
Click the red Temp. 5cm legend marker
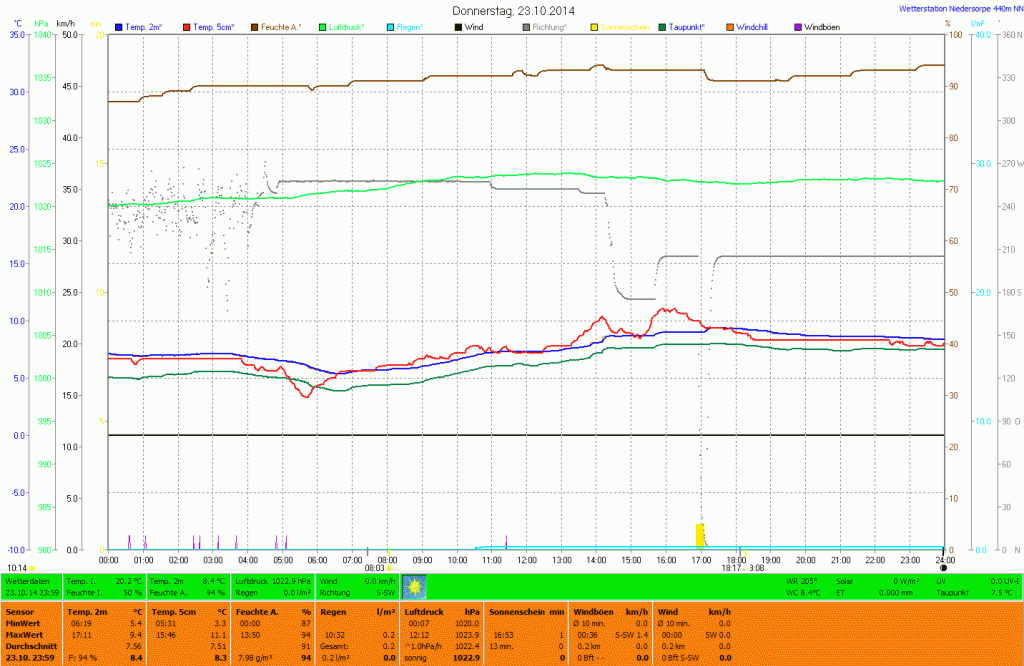point(187,26)
